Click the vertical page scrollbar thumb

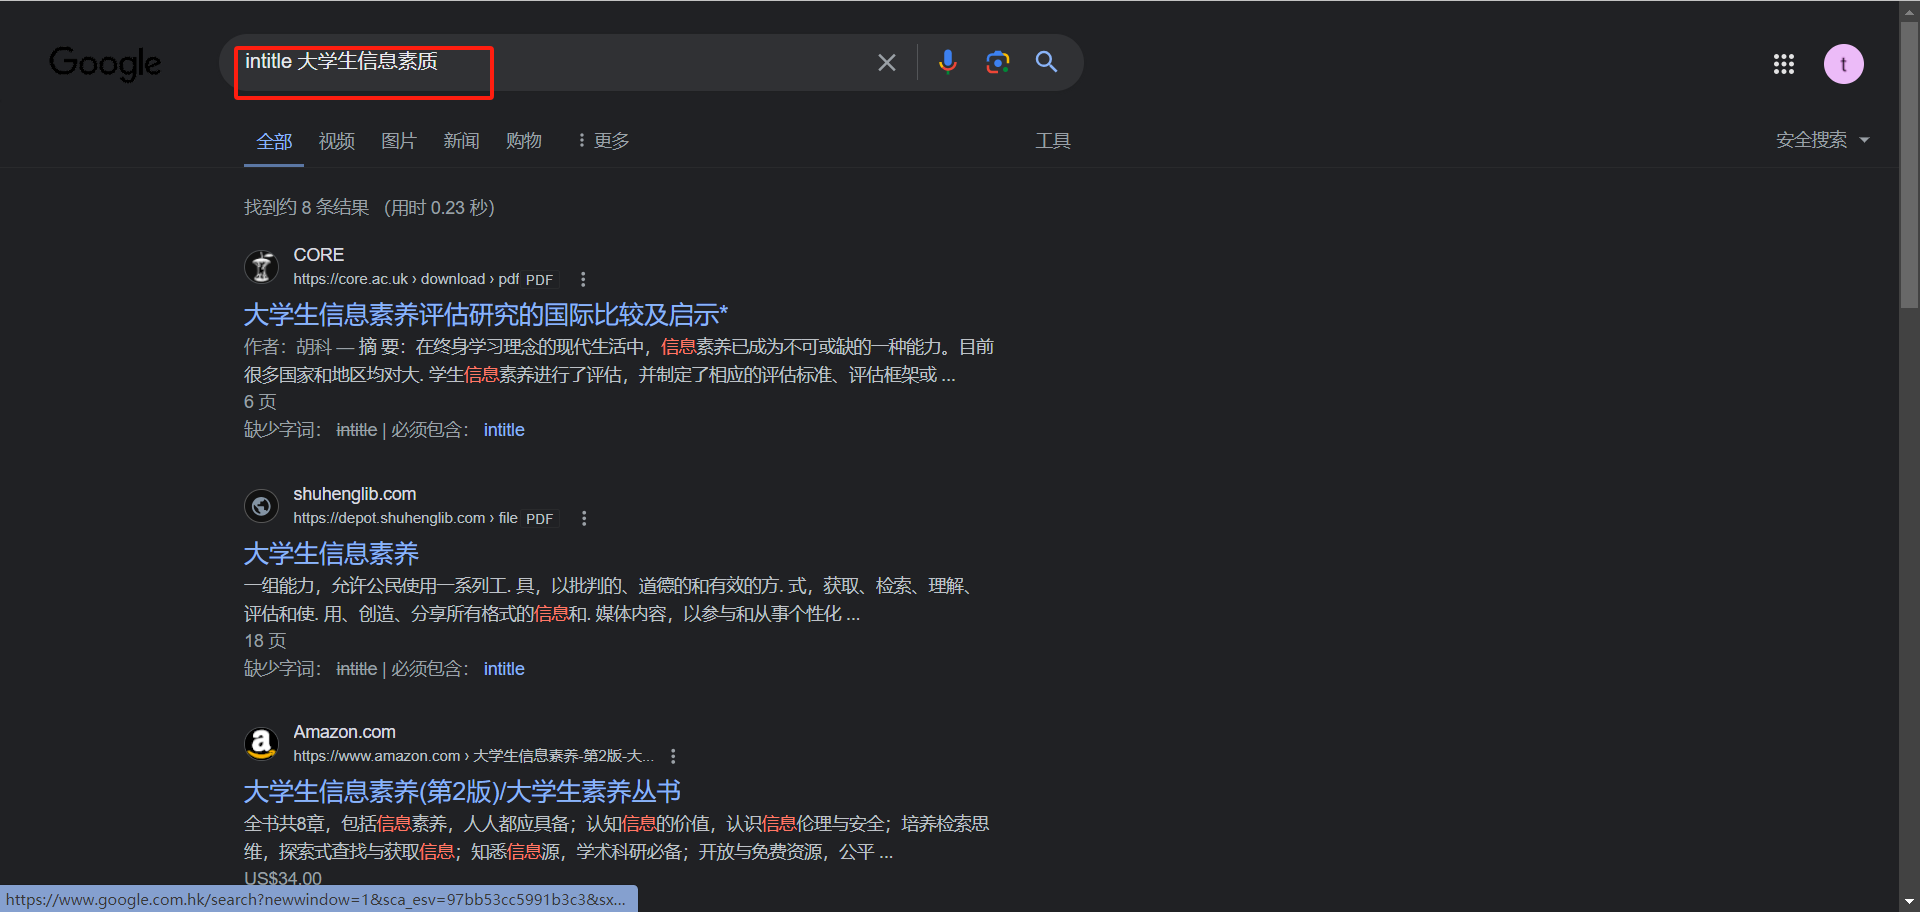[1909, 165]
